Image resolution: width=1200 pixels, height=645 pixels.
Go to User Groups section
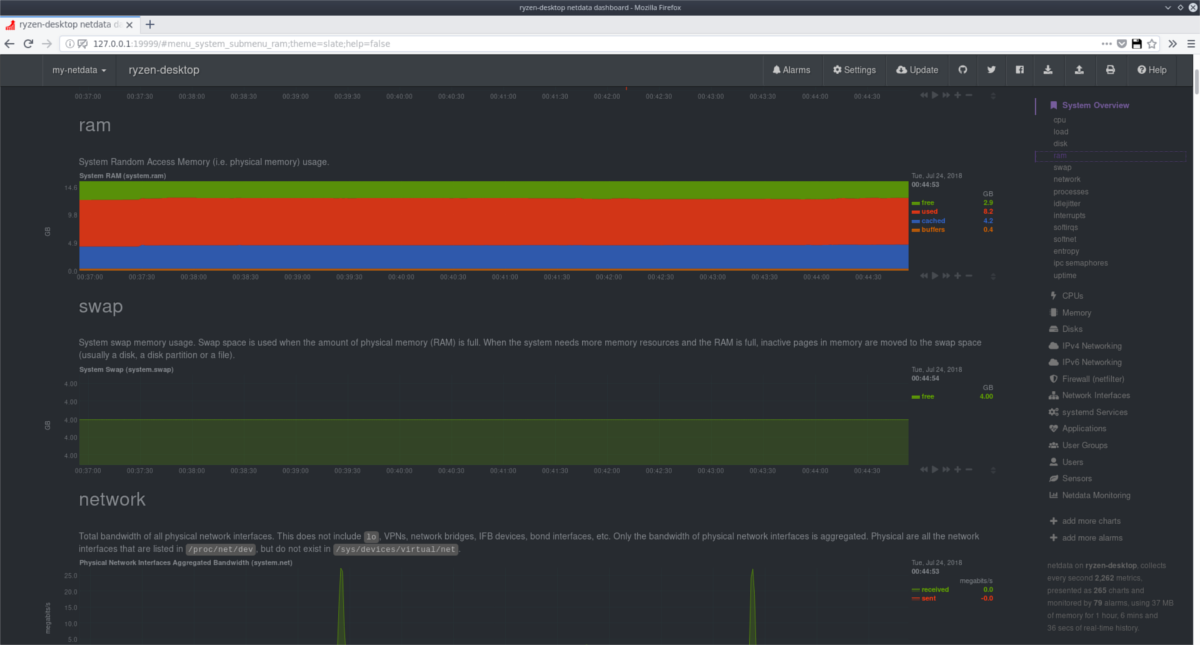pyautogui.click(x=1077, y=445)
